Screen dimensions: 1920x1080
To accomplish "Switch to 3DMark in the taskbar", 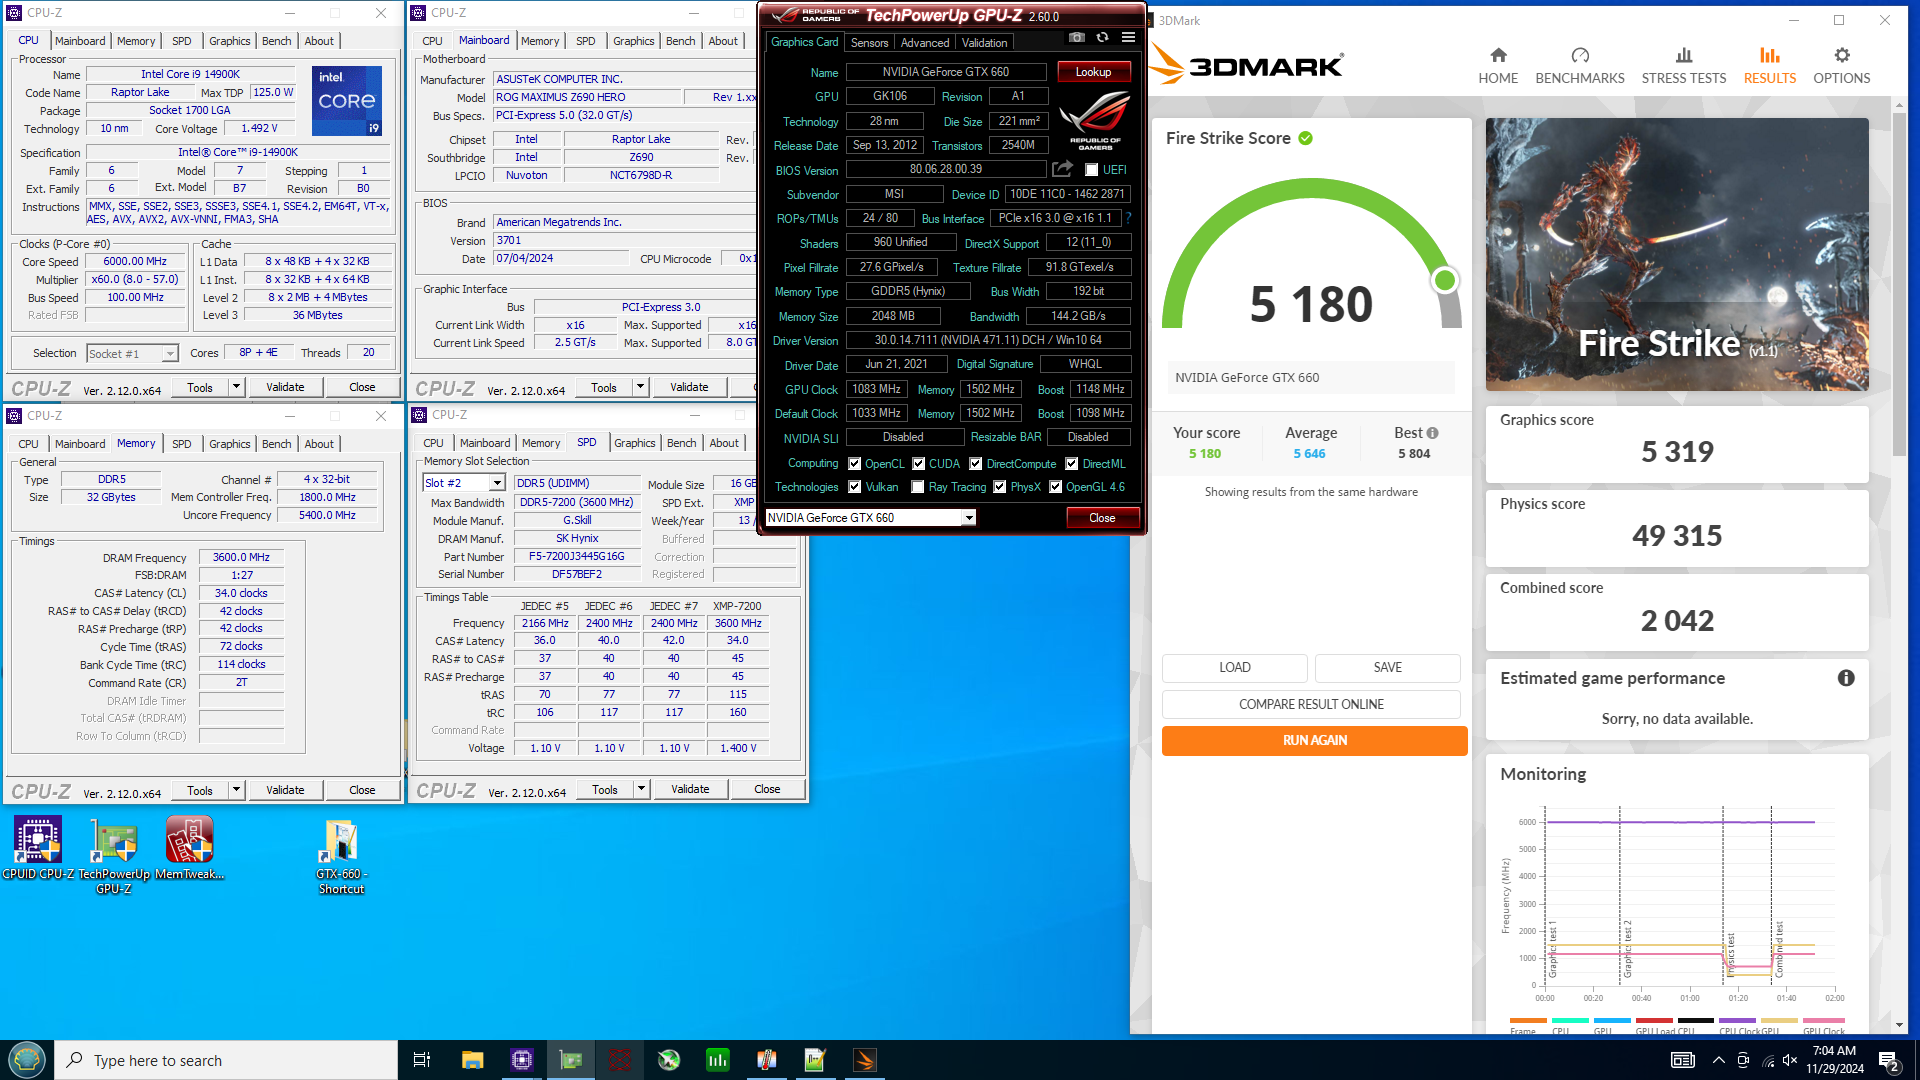I will click(865, 1060).
